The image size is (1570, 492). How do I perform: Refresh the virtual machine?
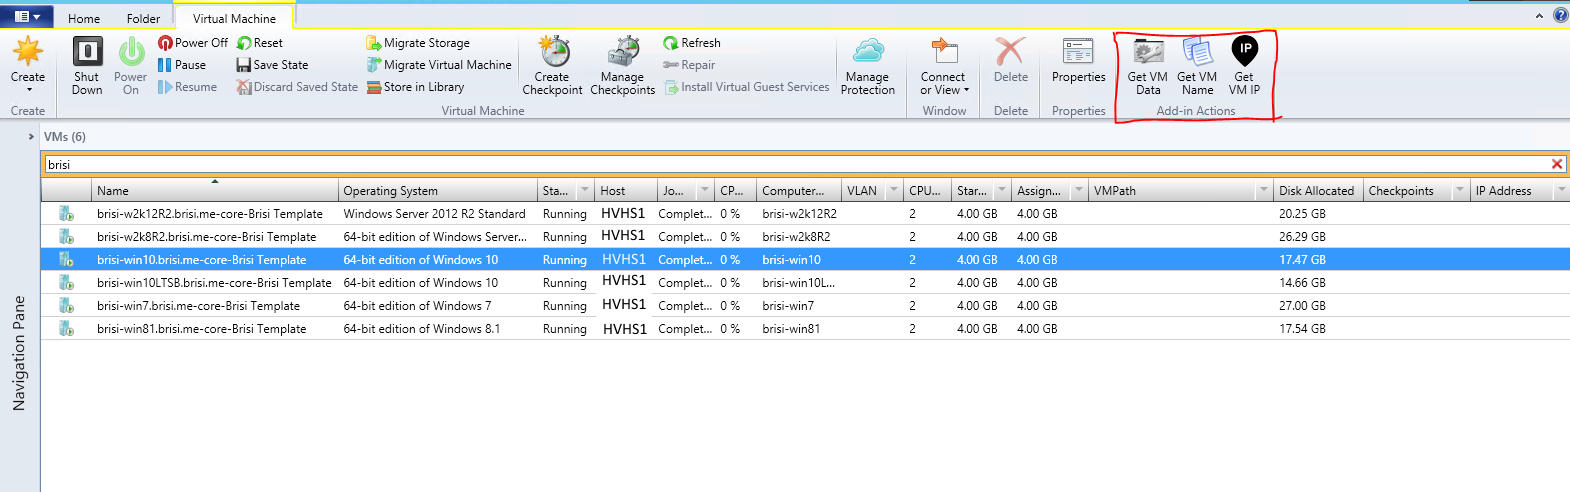pyautogui.click(x=692, y=43)
